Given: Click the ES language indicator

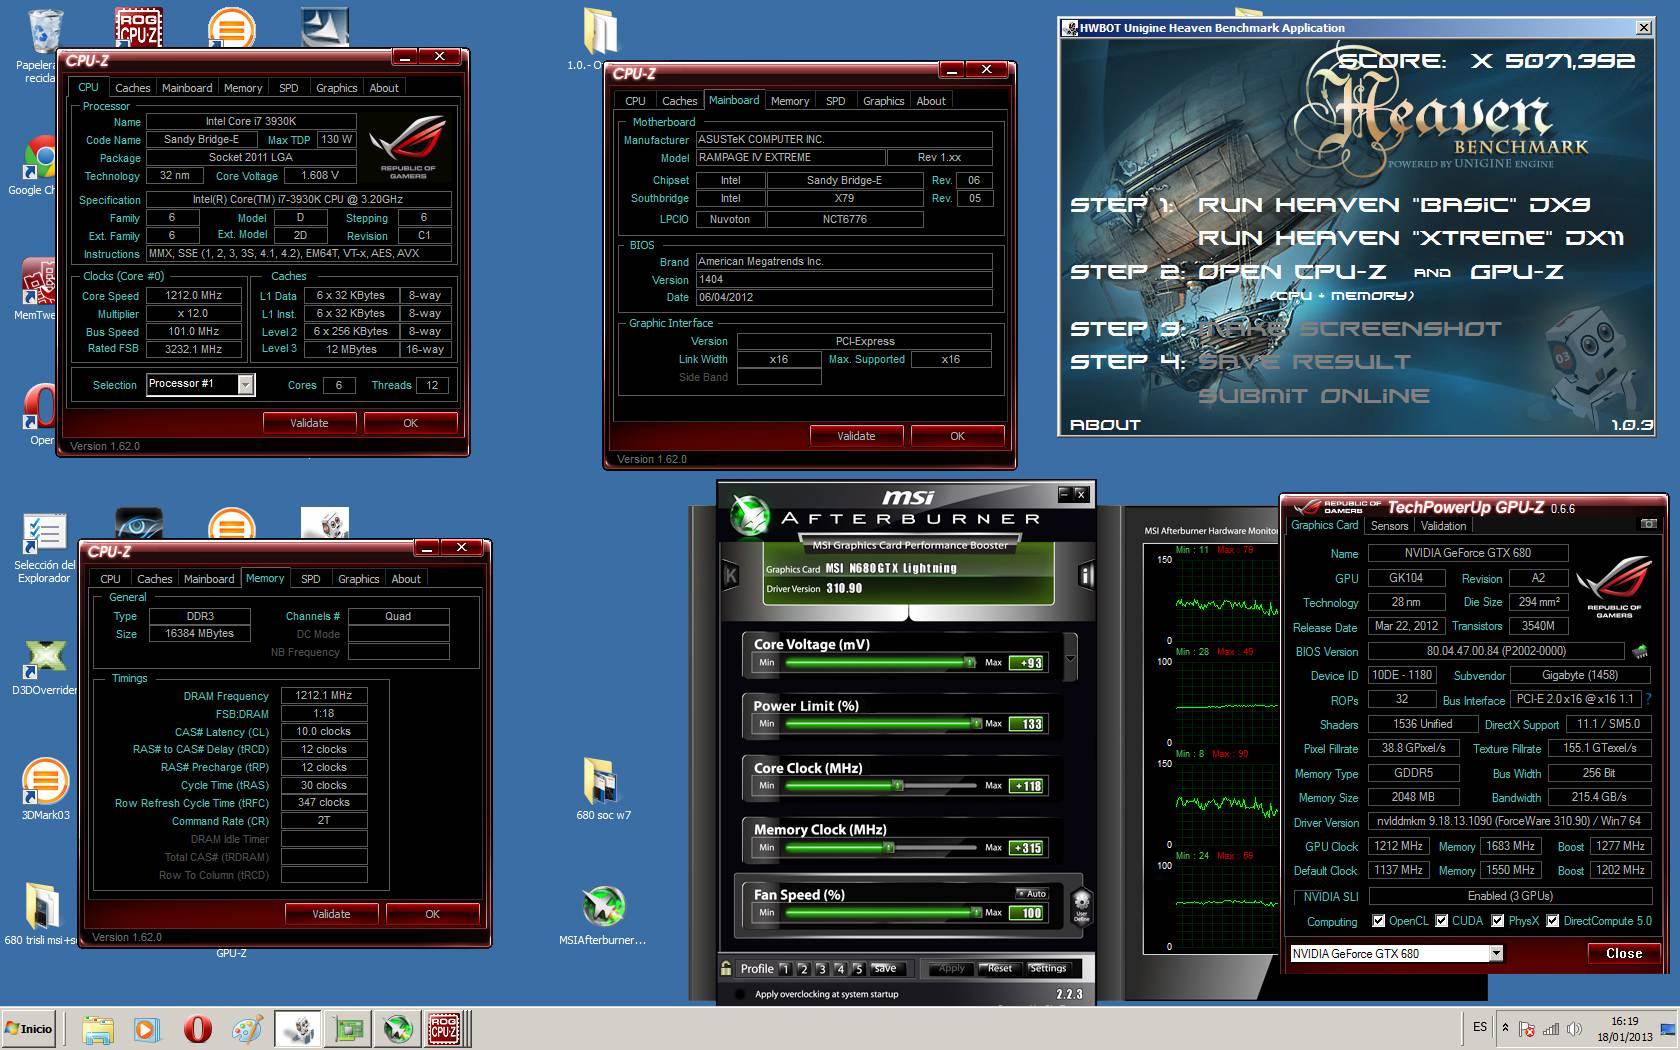Looking at the screenshot, I should pos(1479,1027).
